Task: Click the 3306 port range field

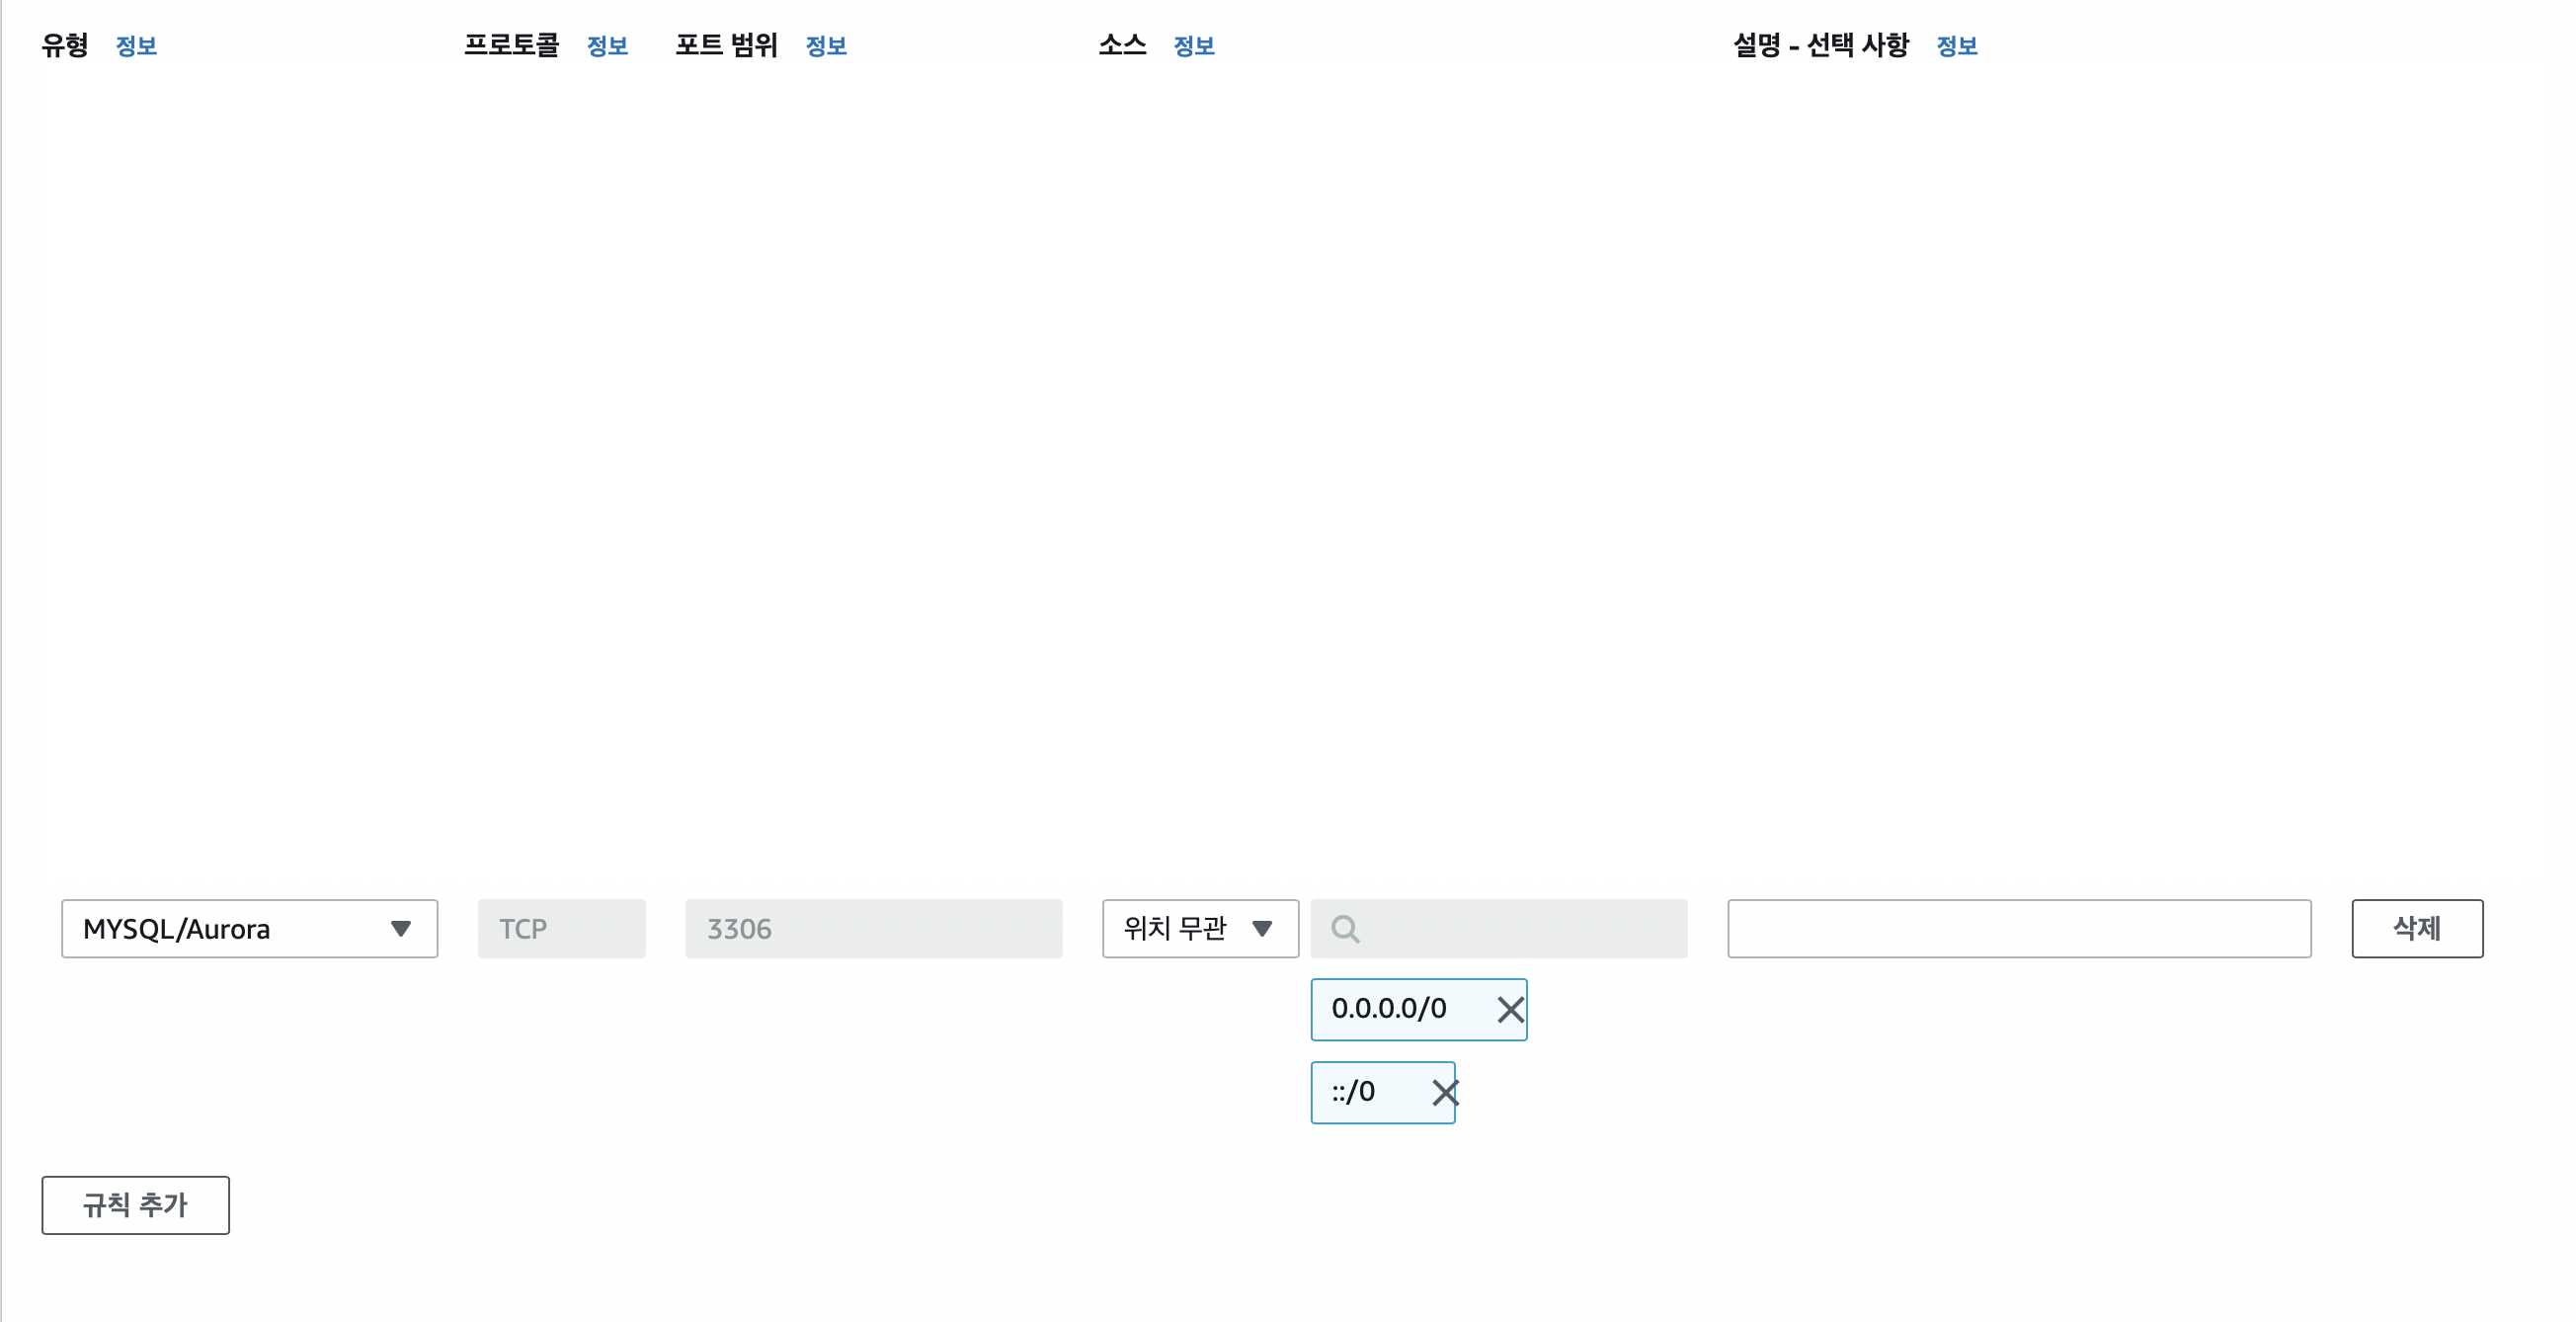Action: (x=873, y=929)
